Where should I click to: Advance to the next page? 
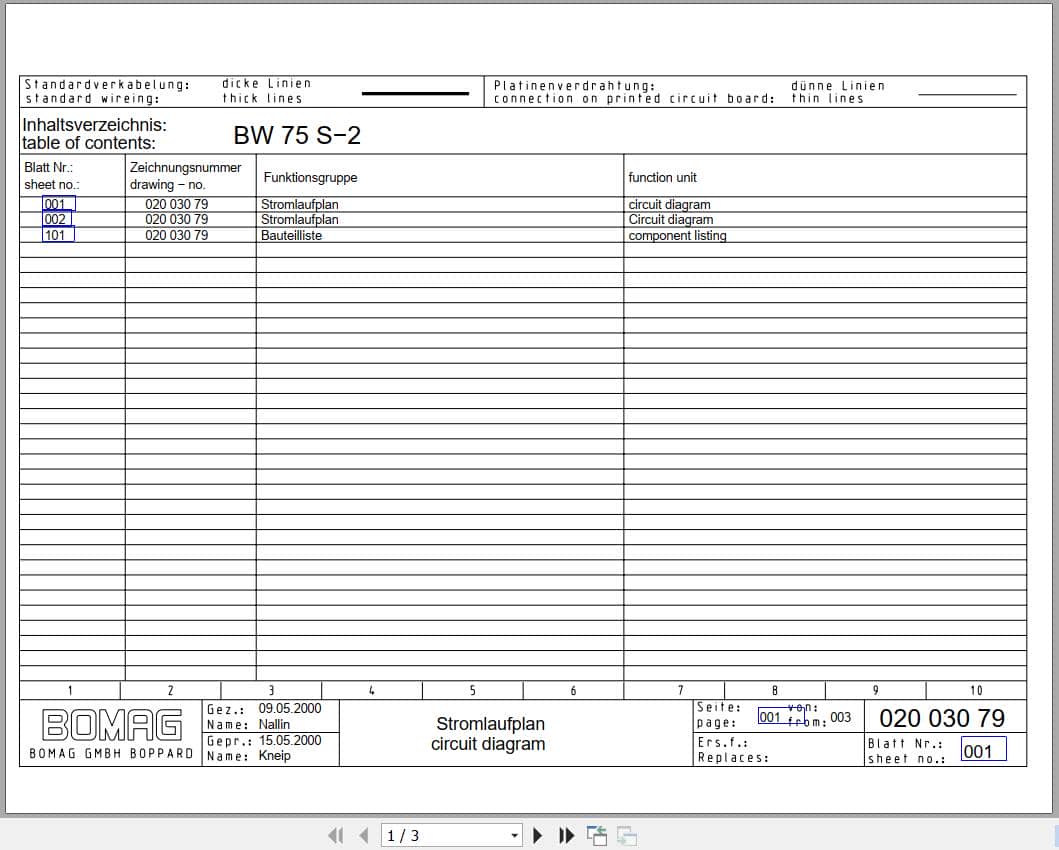[x=538, y=836]
